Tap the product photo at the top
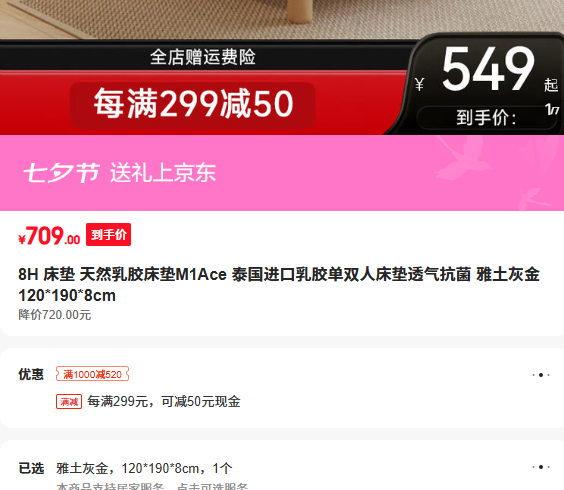Image resolution: width=564 pixels, height=490 pixels. (x=282, y=19)
